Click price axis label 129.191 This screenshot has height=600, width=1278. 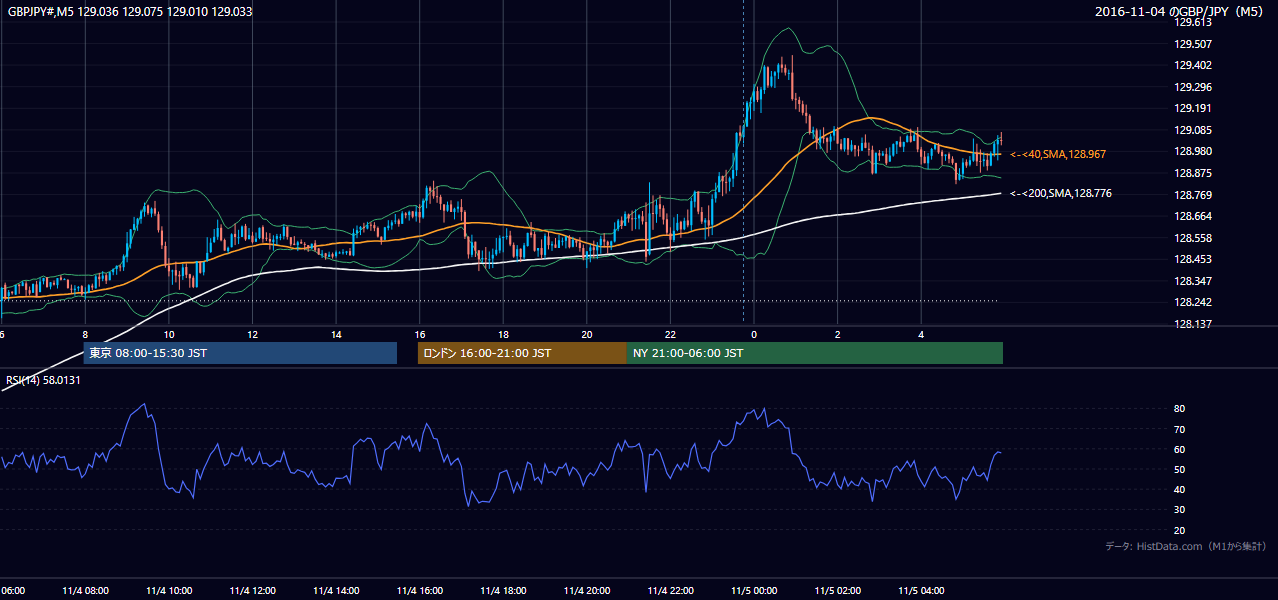point(1193,108)
